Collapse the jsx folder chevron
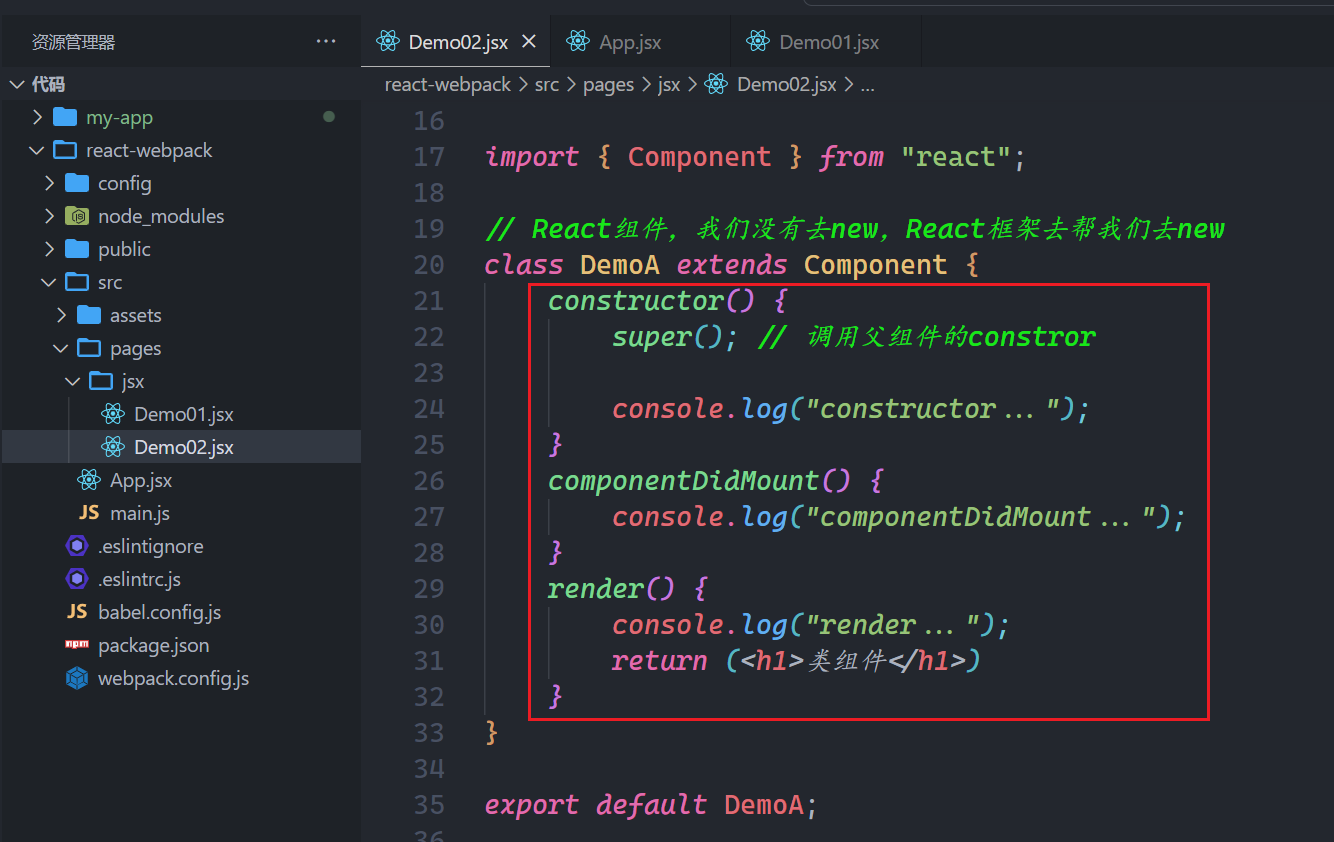Viewport: 1334px width, 842px height. pyautogui.click(x=73, y=381)
